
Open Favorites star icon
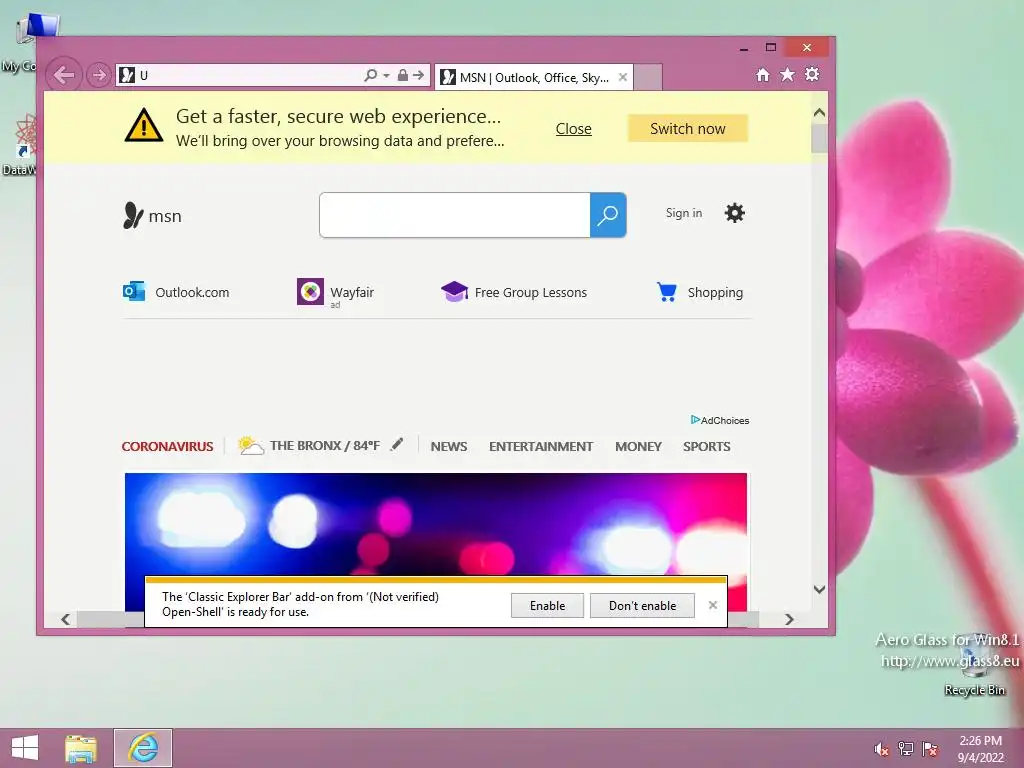click(788, 75)
